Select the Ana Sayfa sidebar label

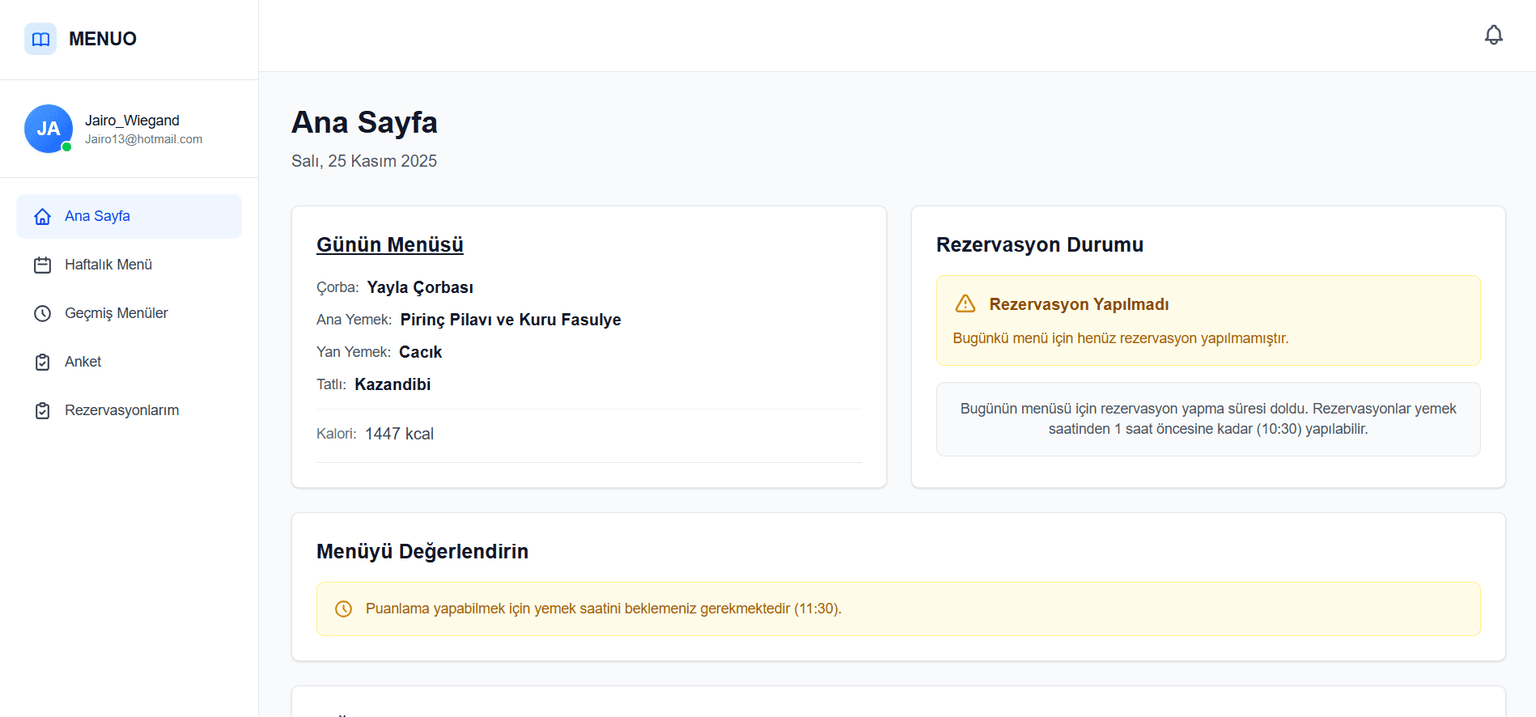coord(97,216)
